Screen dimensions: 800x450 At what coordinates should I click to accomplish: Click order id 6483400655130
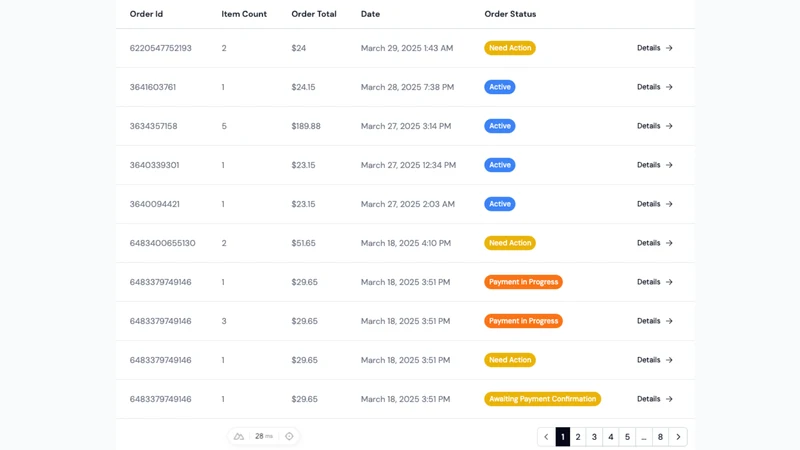pyautogui.click(x=162, y=243)
